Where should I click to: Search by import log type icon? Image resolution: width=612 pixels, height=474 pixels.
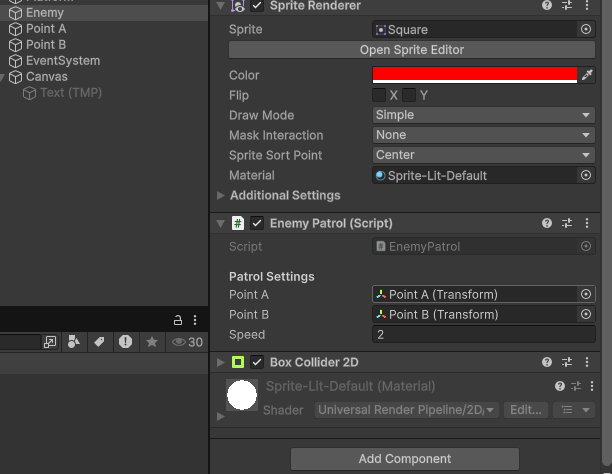[125, 342]
